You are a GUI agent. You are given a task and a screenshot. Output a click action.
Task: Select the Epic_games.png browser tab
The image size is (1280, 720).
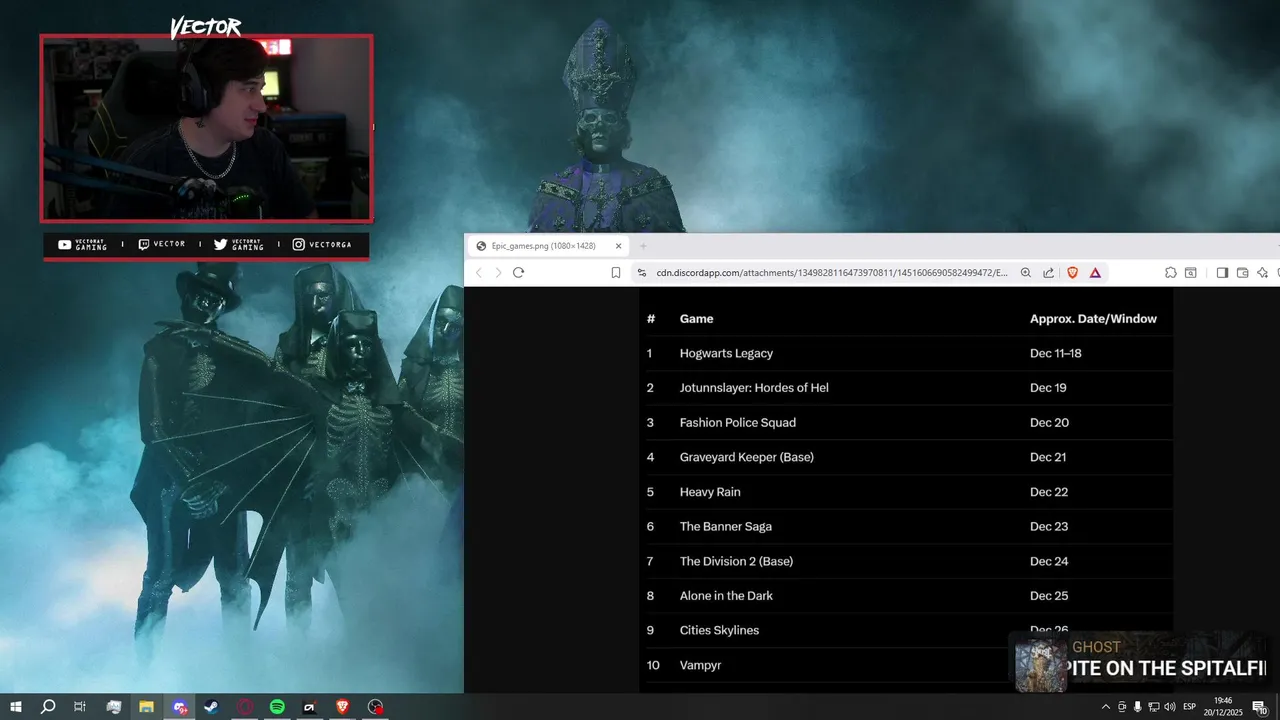pos(549,245)
